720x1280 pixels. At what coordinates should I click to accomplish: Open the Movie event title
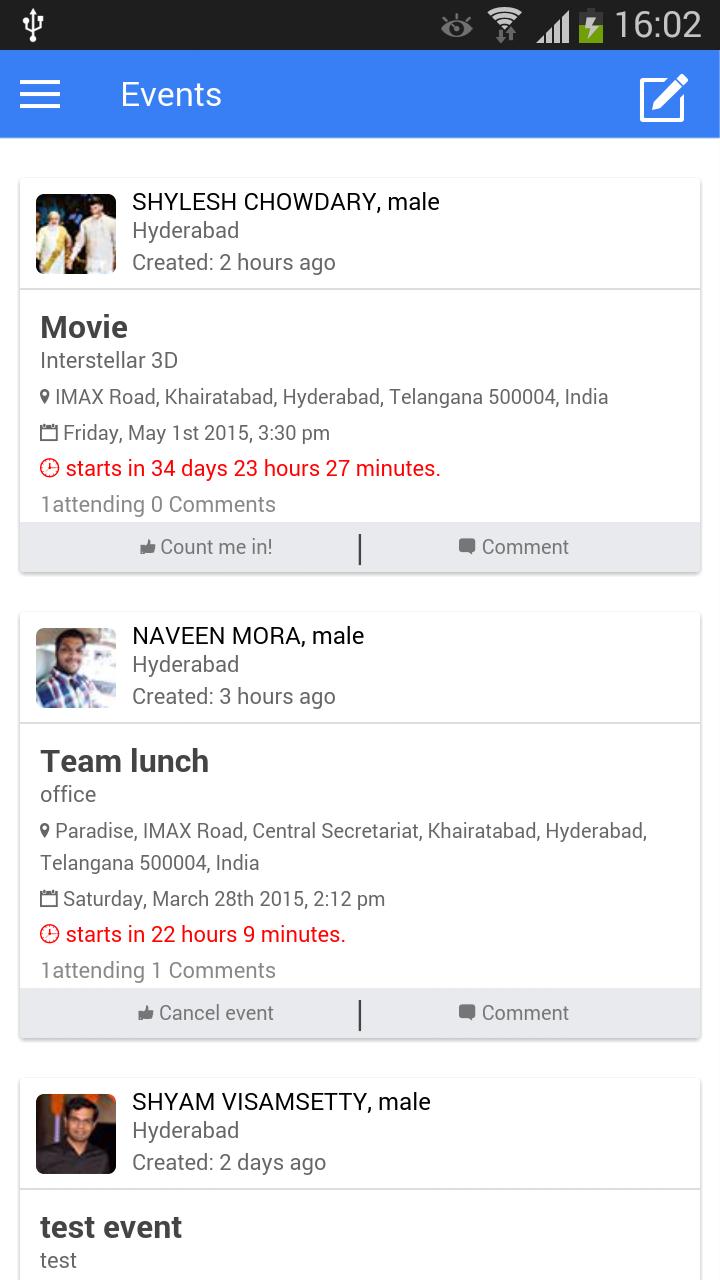tap(84, 327)
